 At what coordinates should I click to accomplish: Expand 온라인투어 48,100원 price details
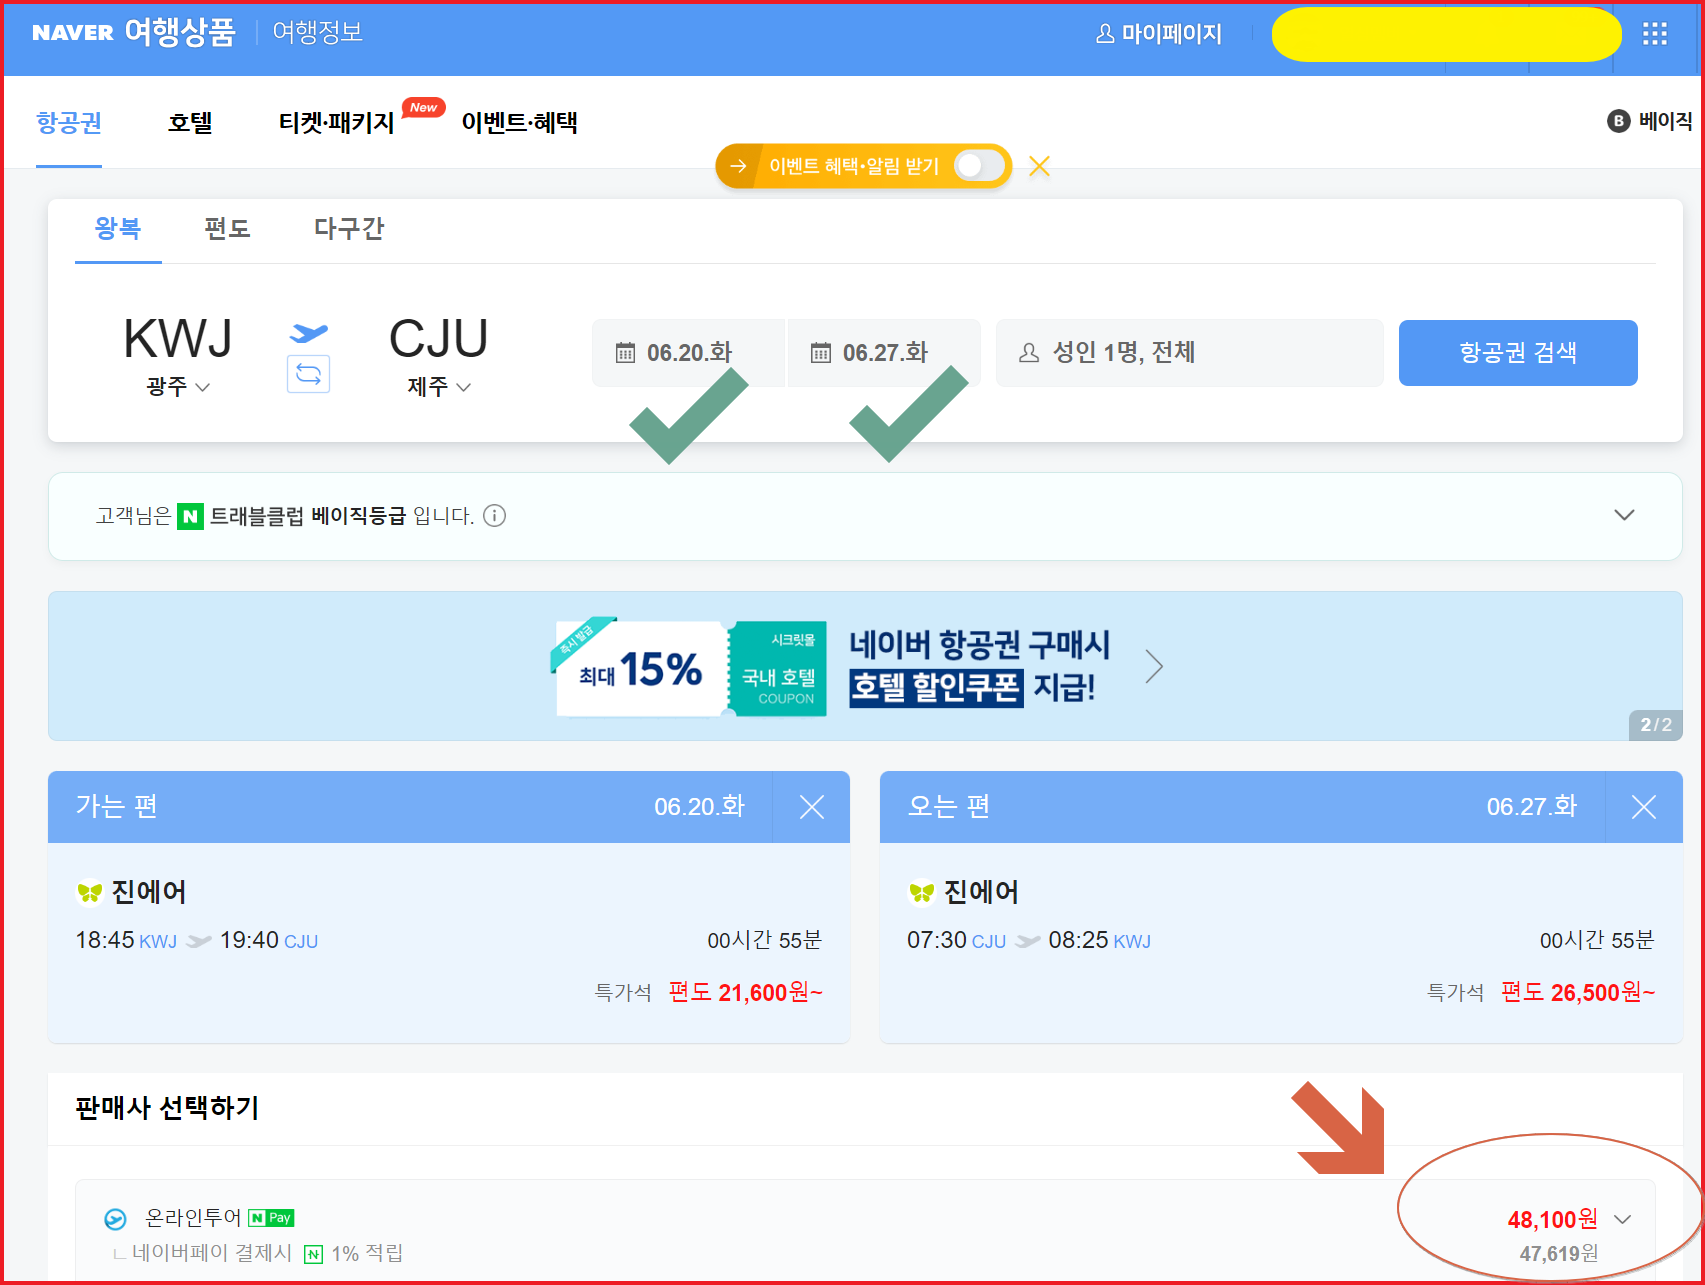1623,1219
